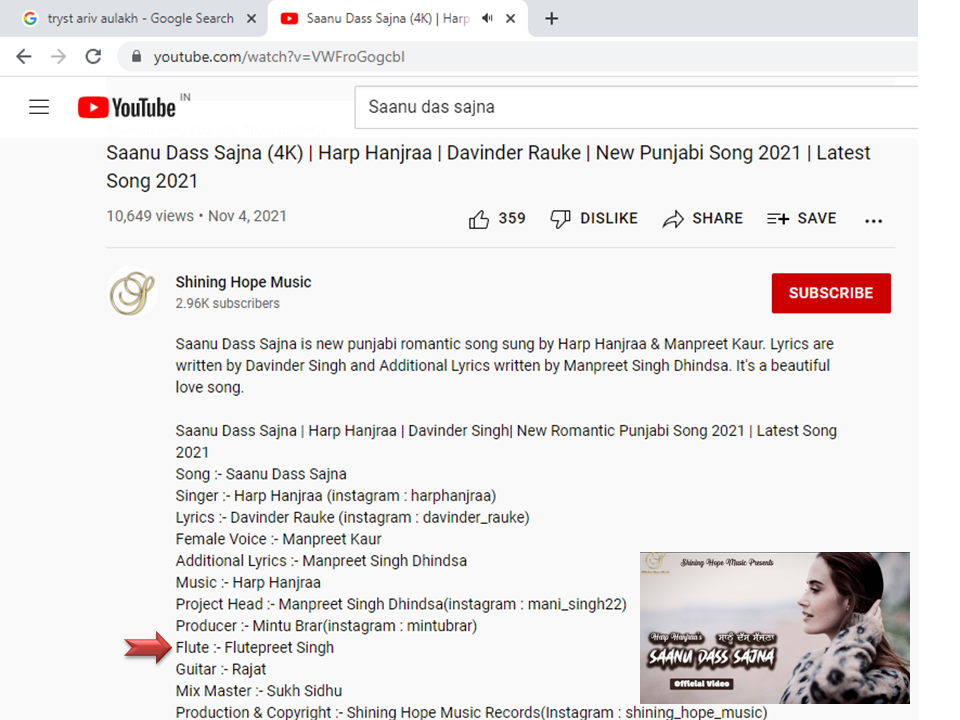Open a new browser tab with plus
The image size is (960, 720).
(551, 18)
